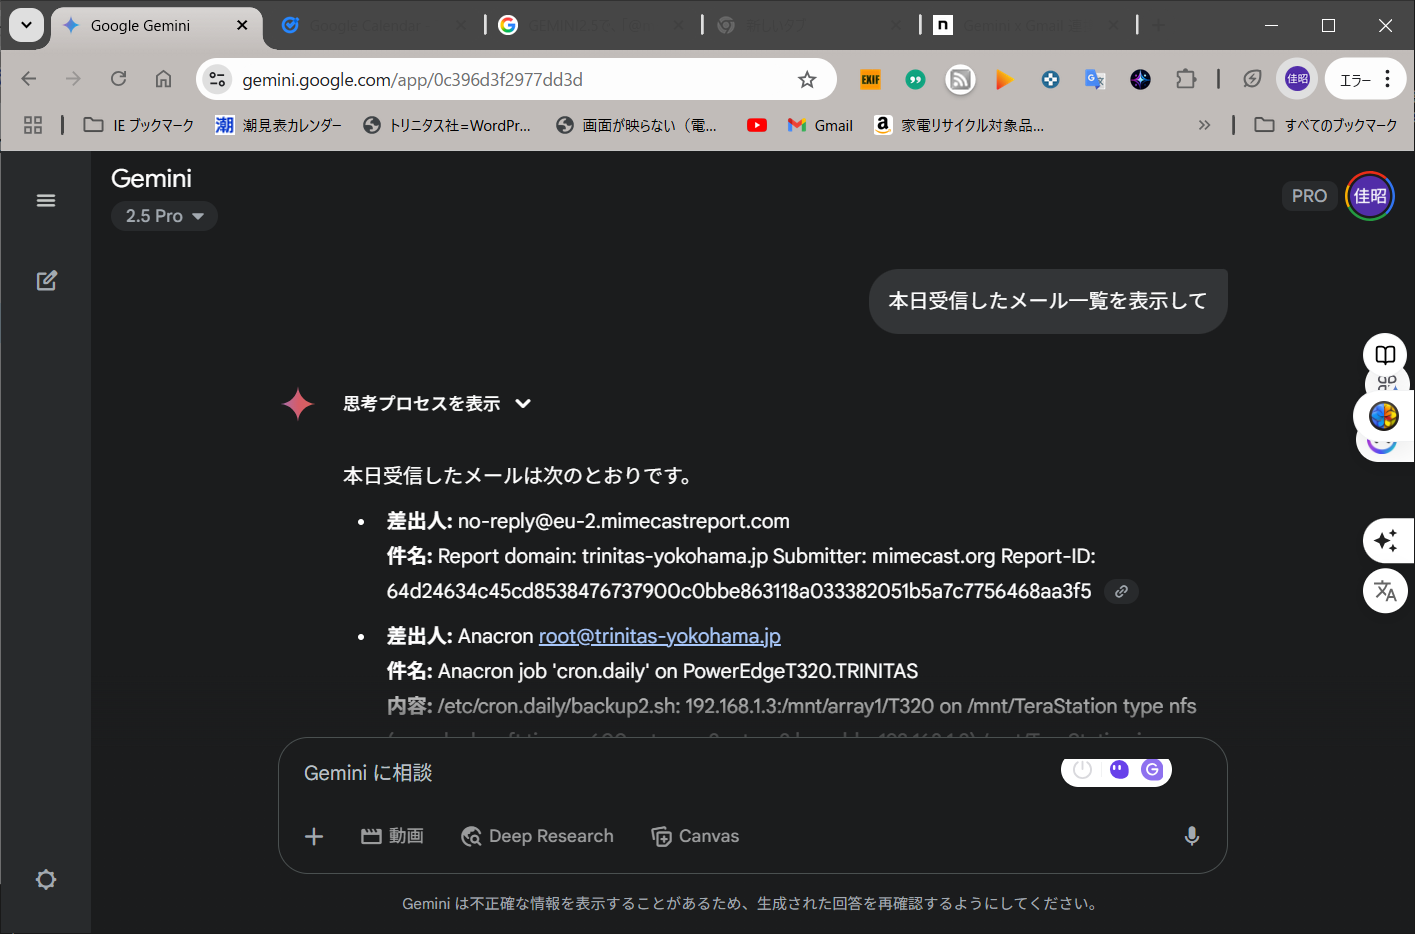Start a new chat with the pencil icon
This screenshot has height=934, width=1415.
[46, 281]
